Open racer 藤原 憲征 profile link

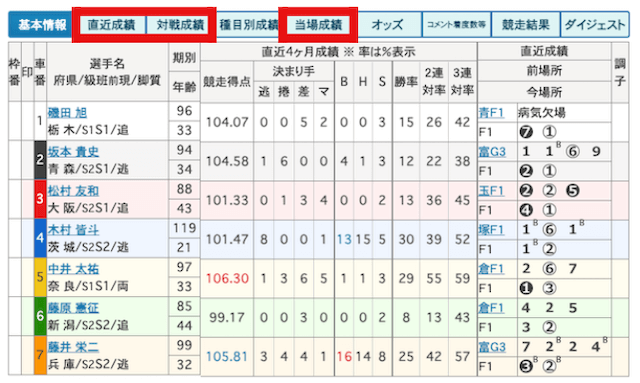coord(73,308)
